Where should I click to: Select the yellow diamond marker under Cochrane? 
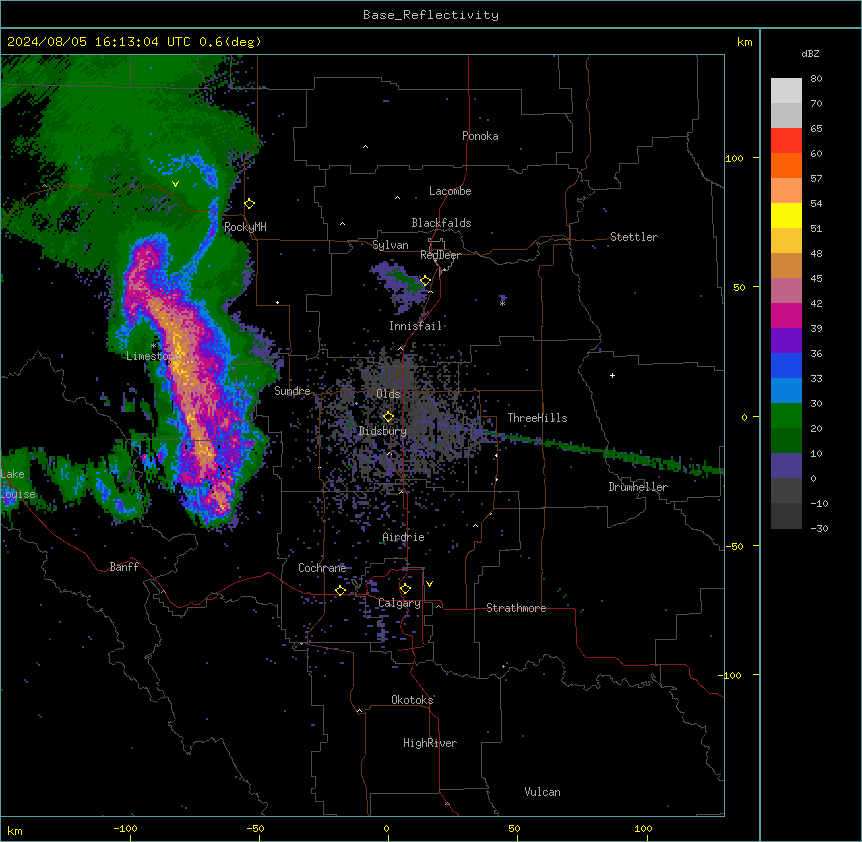pos(340,590)
